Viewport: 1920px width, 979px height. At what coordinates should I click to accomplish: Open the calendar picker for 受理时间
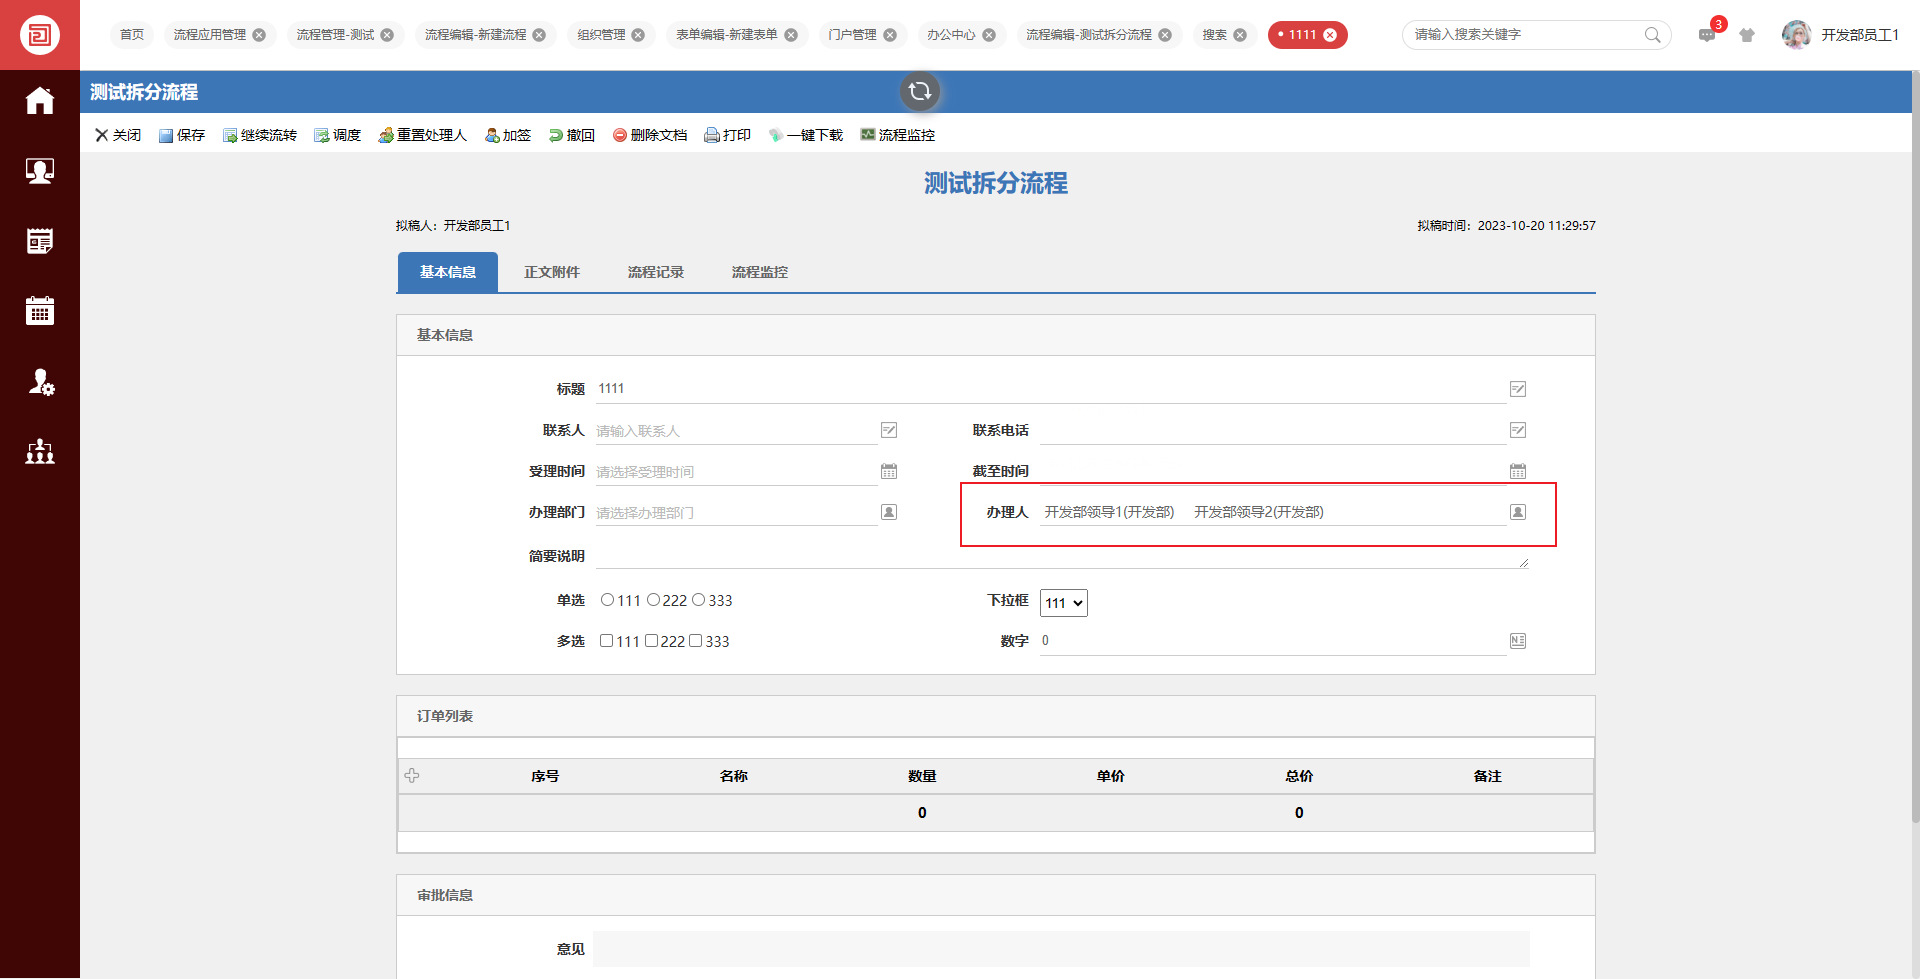click(888, 471)
